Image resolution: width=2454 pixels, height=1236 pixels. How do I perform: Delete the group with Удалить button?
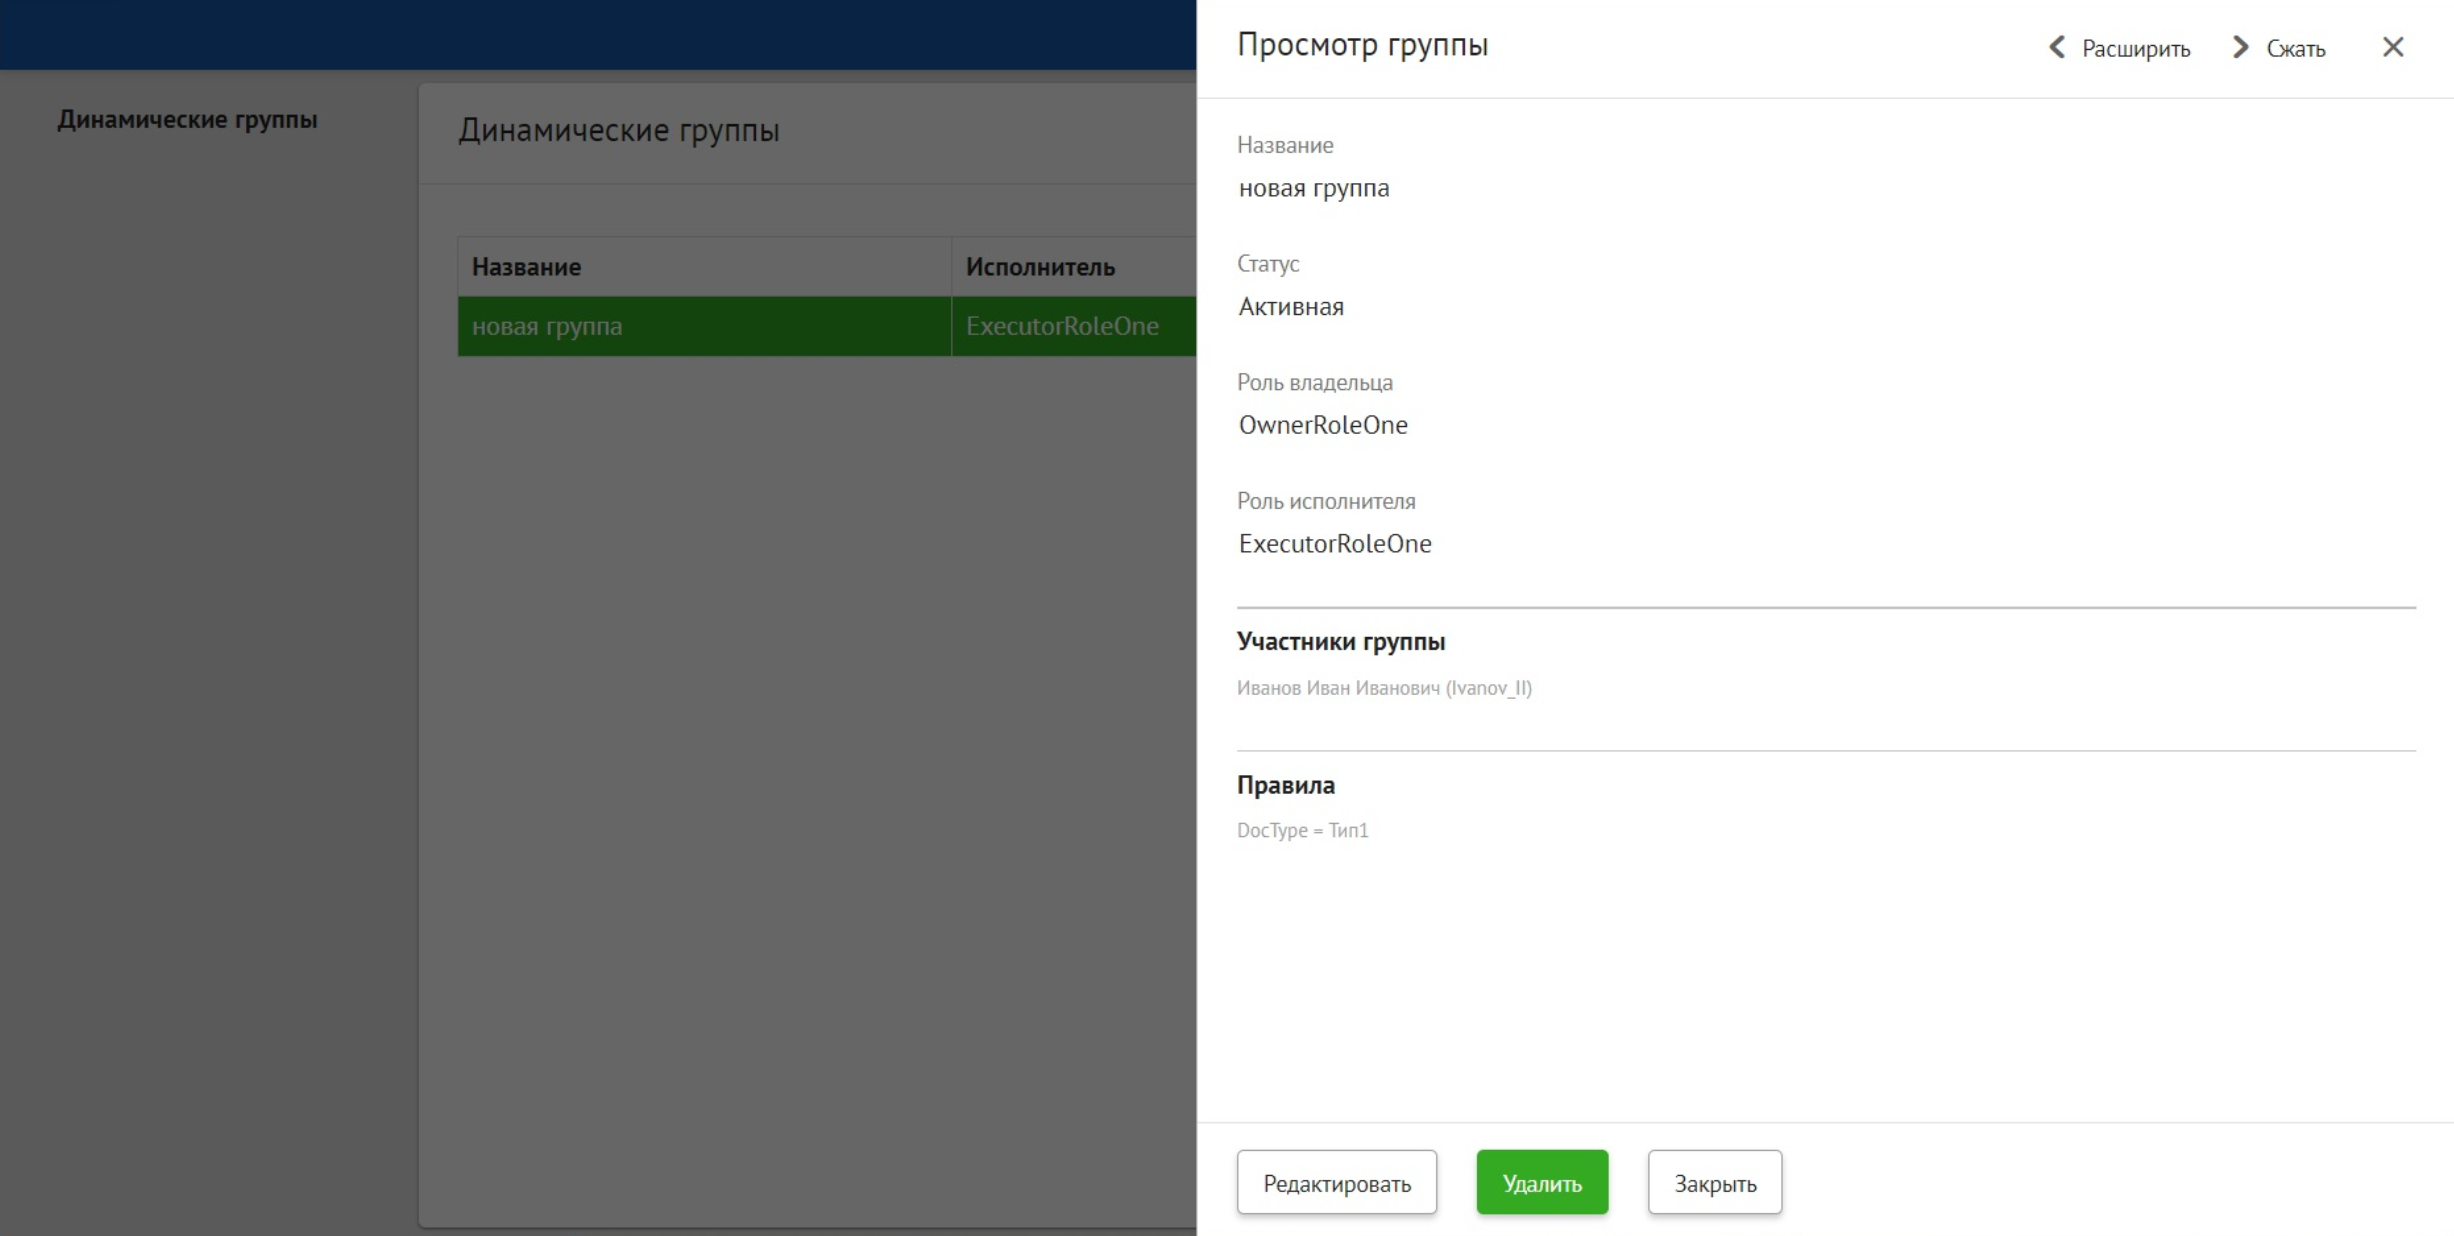pyautogui.click(x=1542, y=1182)
